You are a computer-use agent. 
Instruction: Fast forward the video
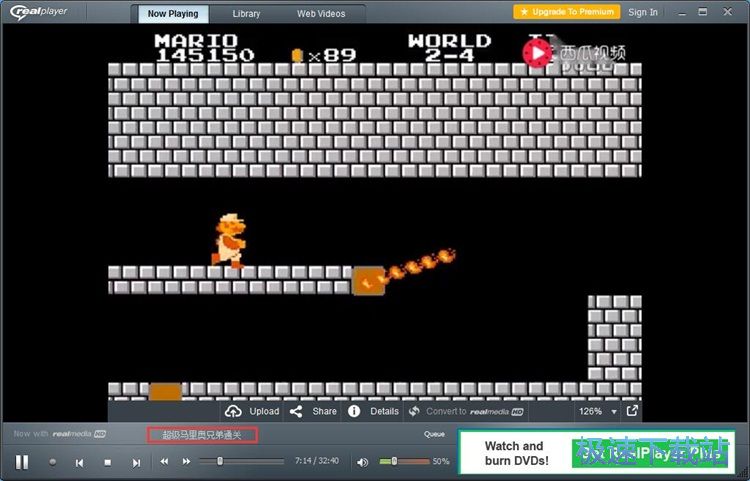click(x=186, y=461)
